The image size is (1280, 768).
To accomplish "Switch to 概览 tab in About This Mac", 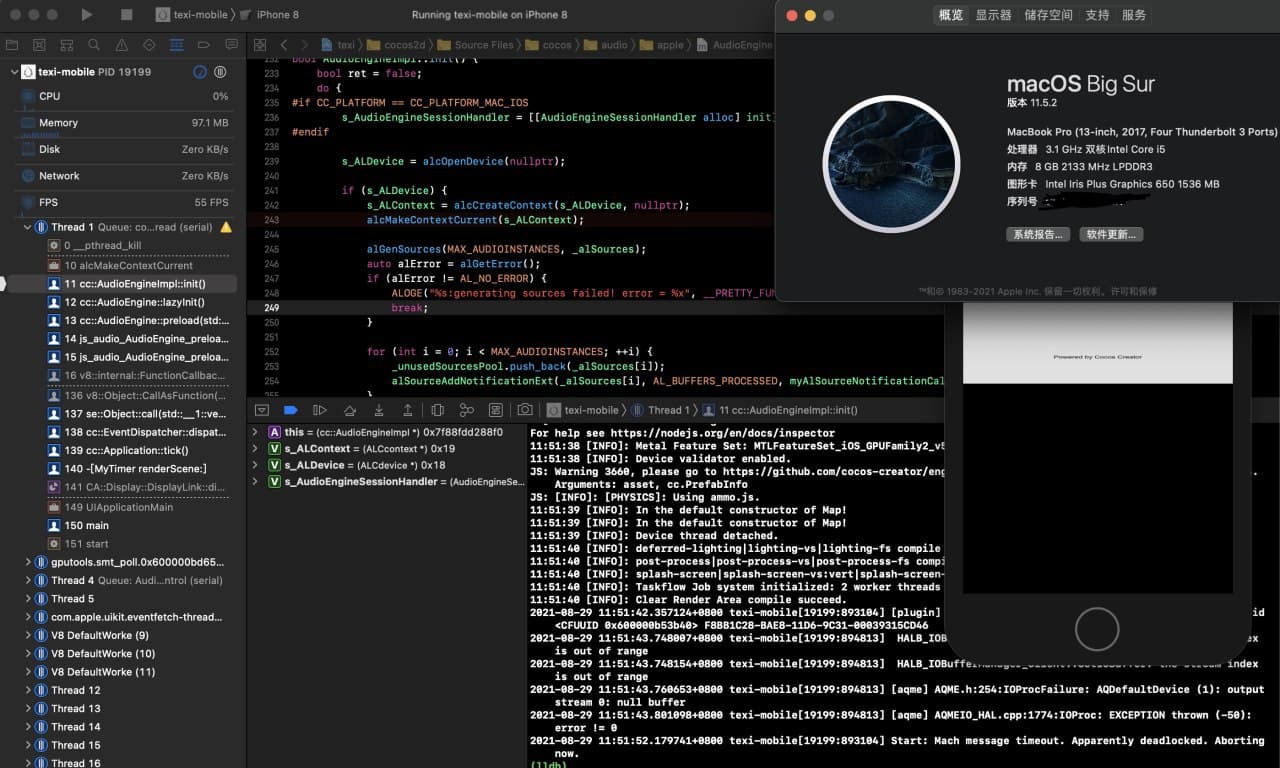I will pyautogui.click(x=951, y=15).
